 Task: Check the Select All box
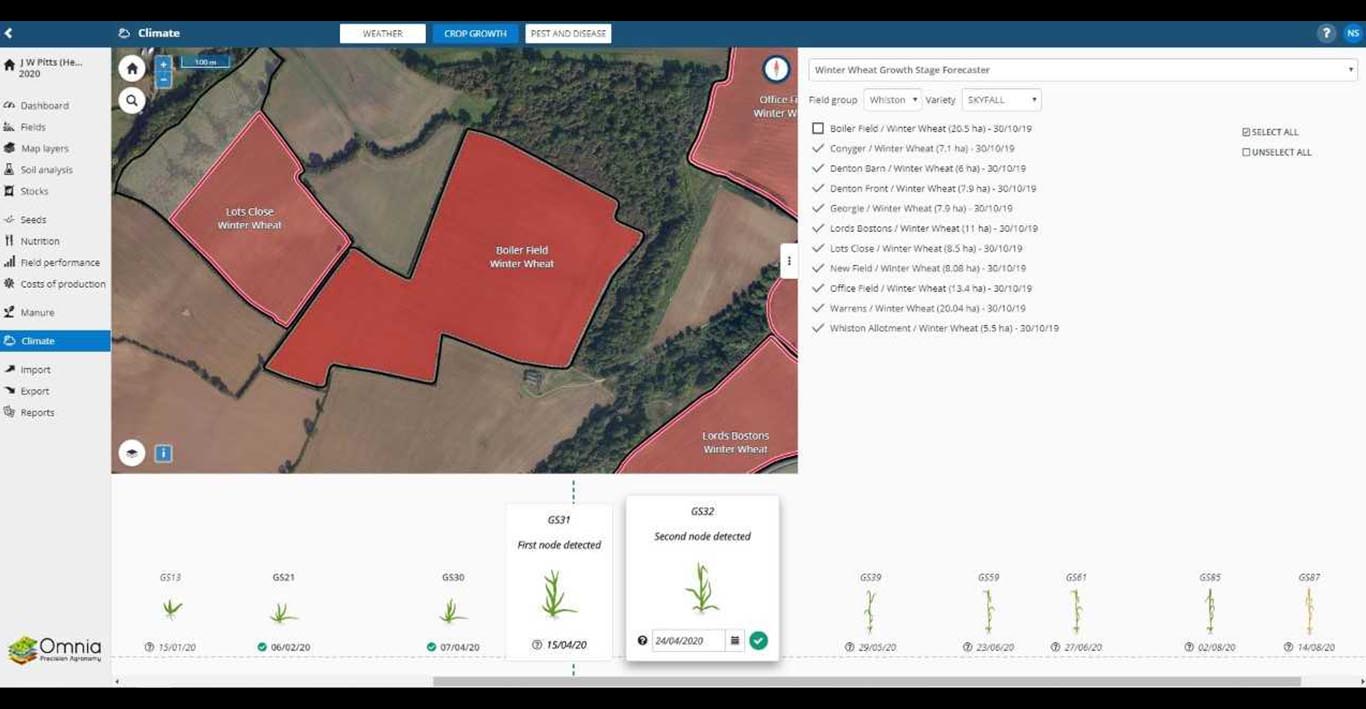tap(1246, 132)
